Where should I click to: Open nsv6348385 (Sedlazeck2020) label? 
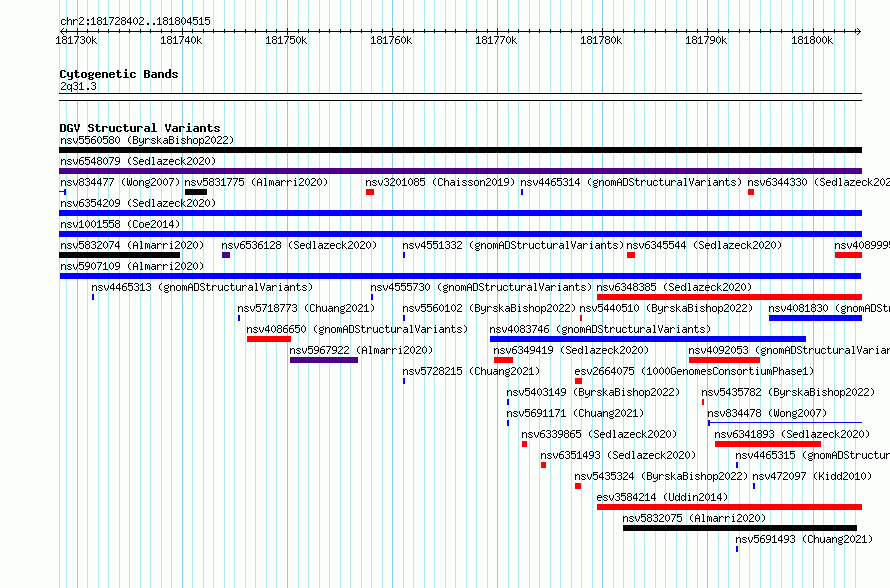[x=674, y=287]
